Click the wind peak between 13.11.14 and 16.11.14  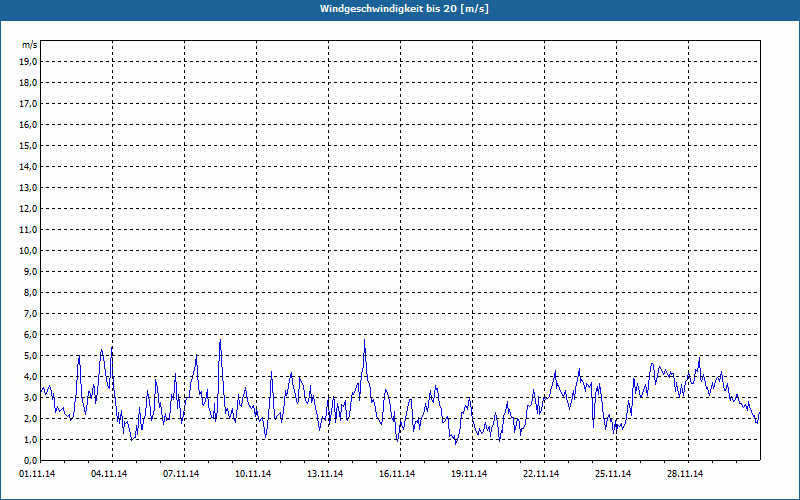(365, 341)
